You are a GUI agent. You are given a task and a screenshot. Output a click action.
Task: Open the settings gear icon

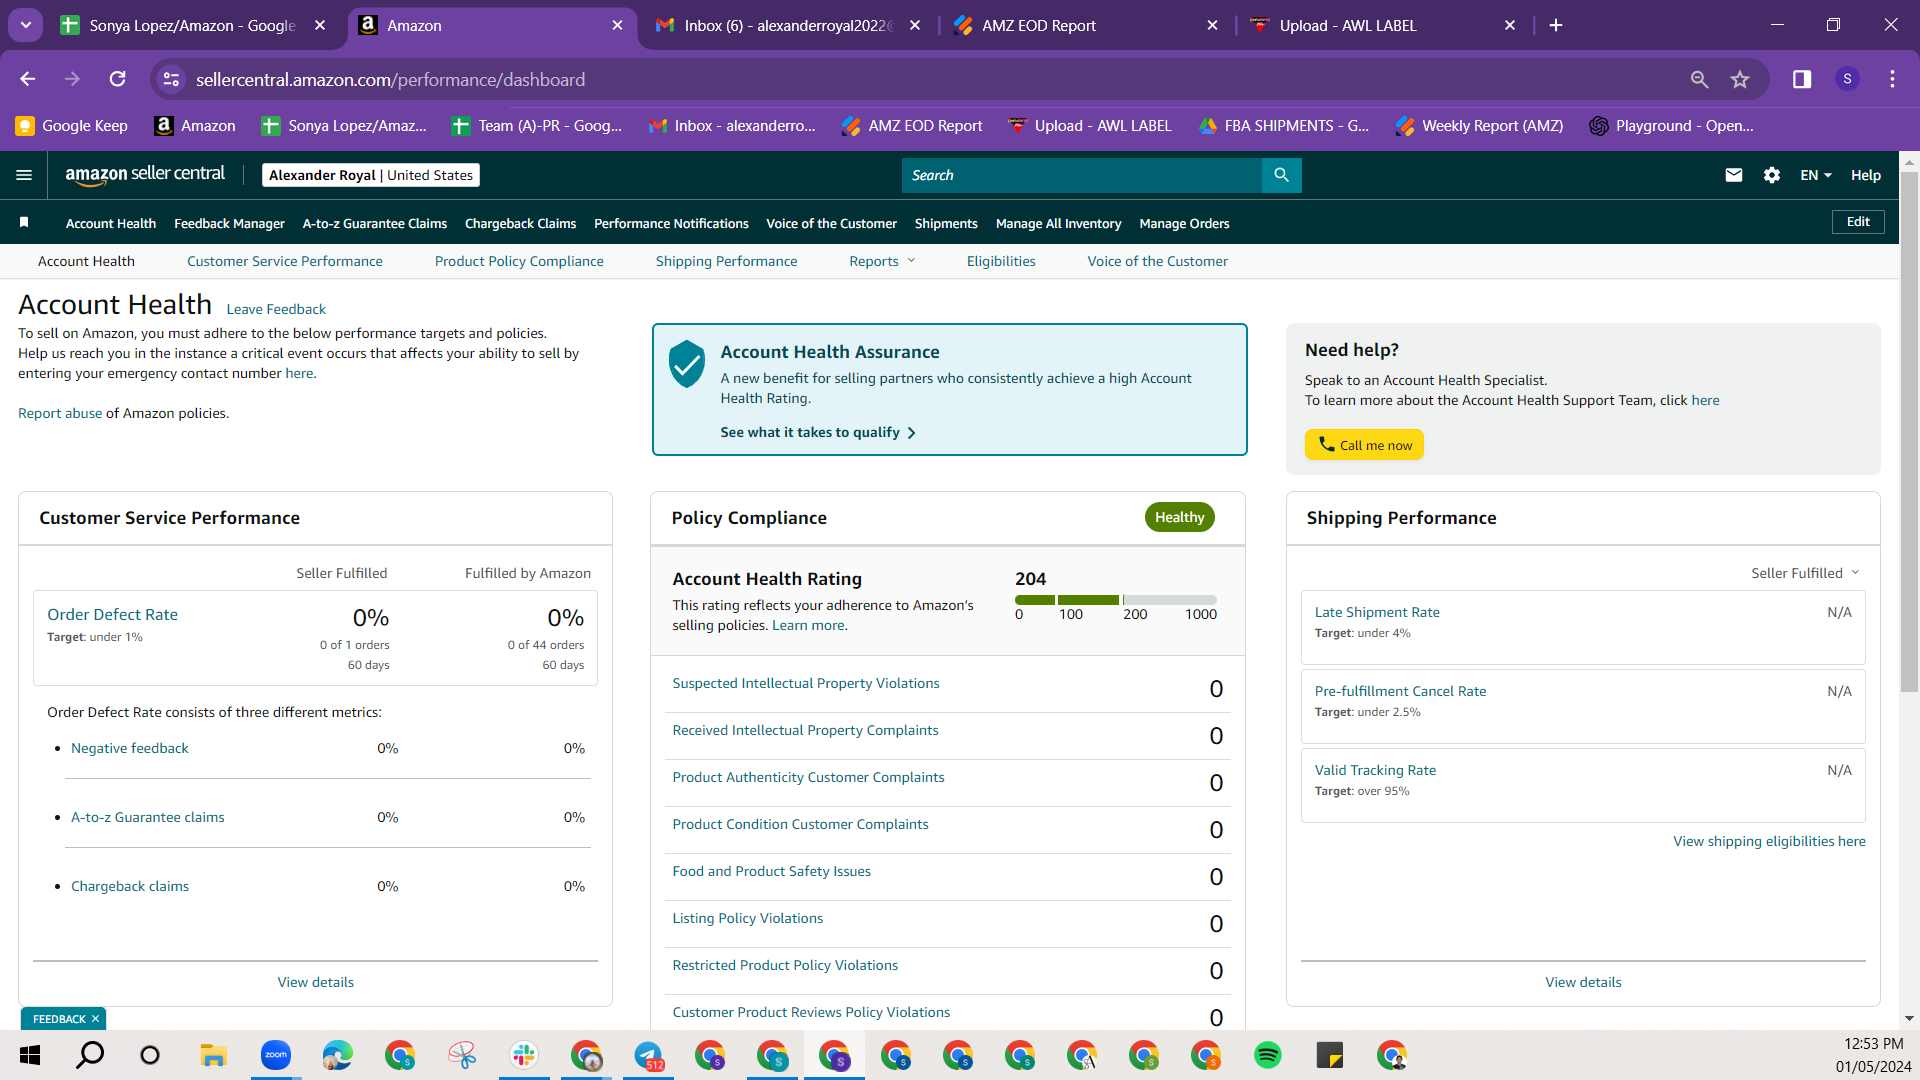tap(1772, 175)
